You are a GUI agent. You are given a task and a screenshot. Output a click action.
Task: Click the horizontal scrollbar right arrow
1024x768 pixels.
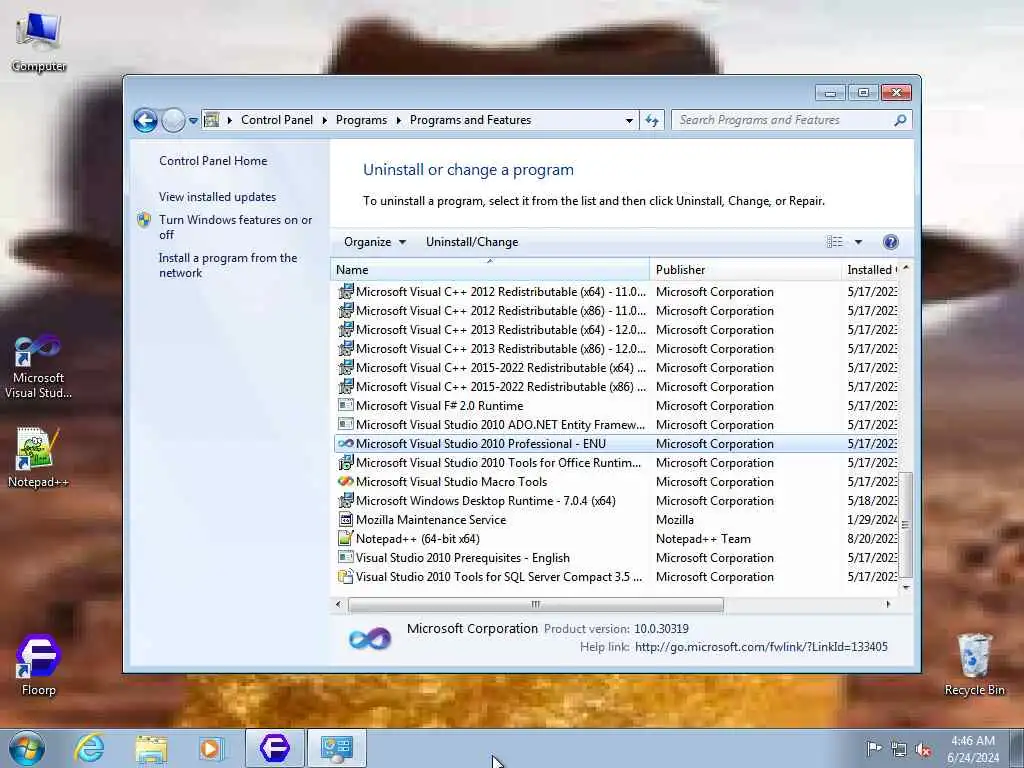(888, 604)
